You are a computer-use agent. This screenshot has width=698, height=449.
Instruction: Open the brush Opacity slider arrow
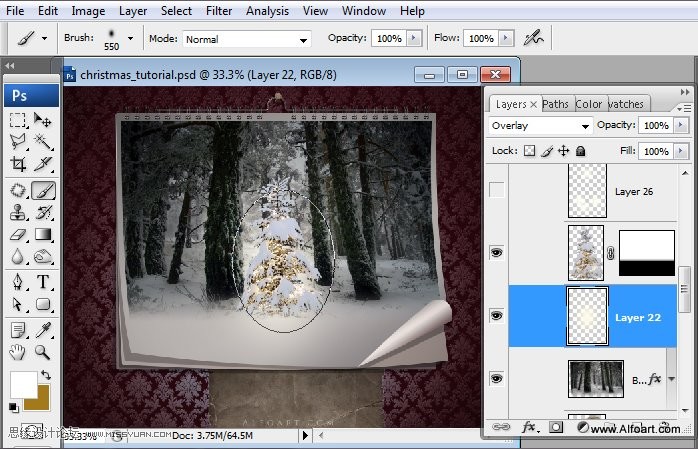coord(414,38)
